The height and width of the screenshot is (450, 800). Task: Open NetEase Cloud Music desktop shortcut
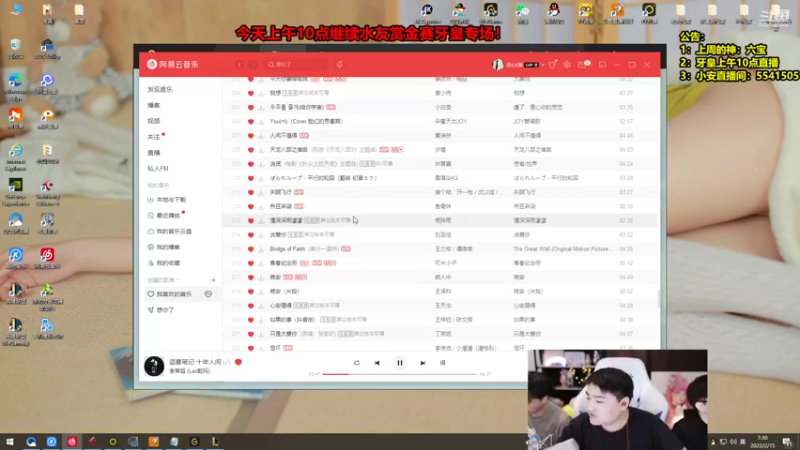pyautogui.click(x=47, y=258)
